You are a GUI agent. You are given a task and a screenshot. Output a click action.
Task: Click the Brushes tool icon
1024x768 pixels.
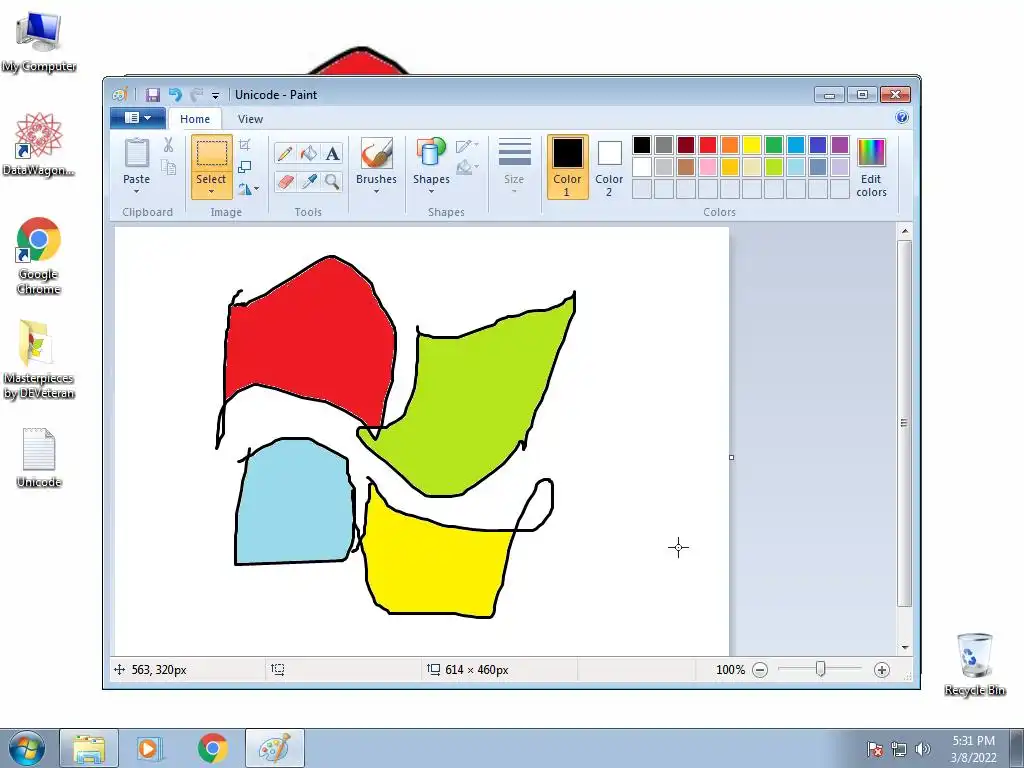pos(376,153)
